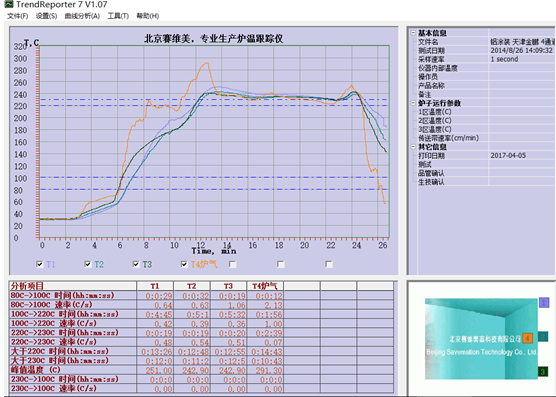The image size is (556, 397).
Task: Click the 操作员 value field
Action: [522, 77]
